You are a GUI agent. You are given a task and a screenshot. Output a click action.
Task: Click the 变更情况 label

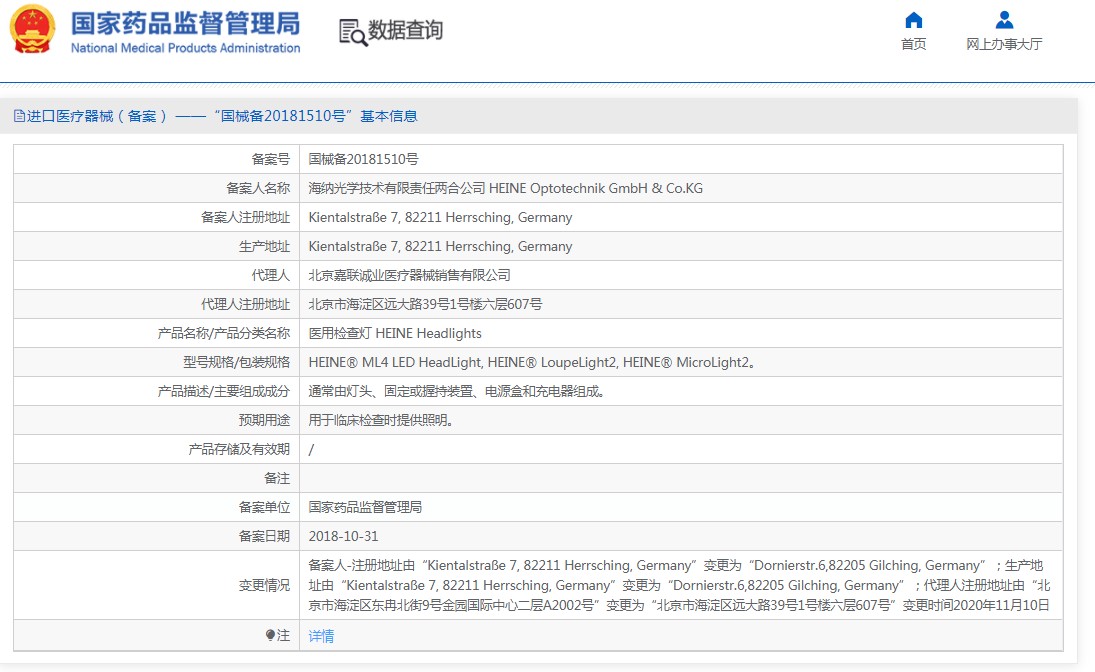pos(265,585)
